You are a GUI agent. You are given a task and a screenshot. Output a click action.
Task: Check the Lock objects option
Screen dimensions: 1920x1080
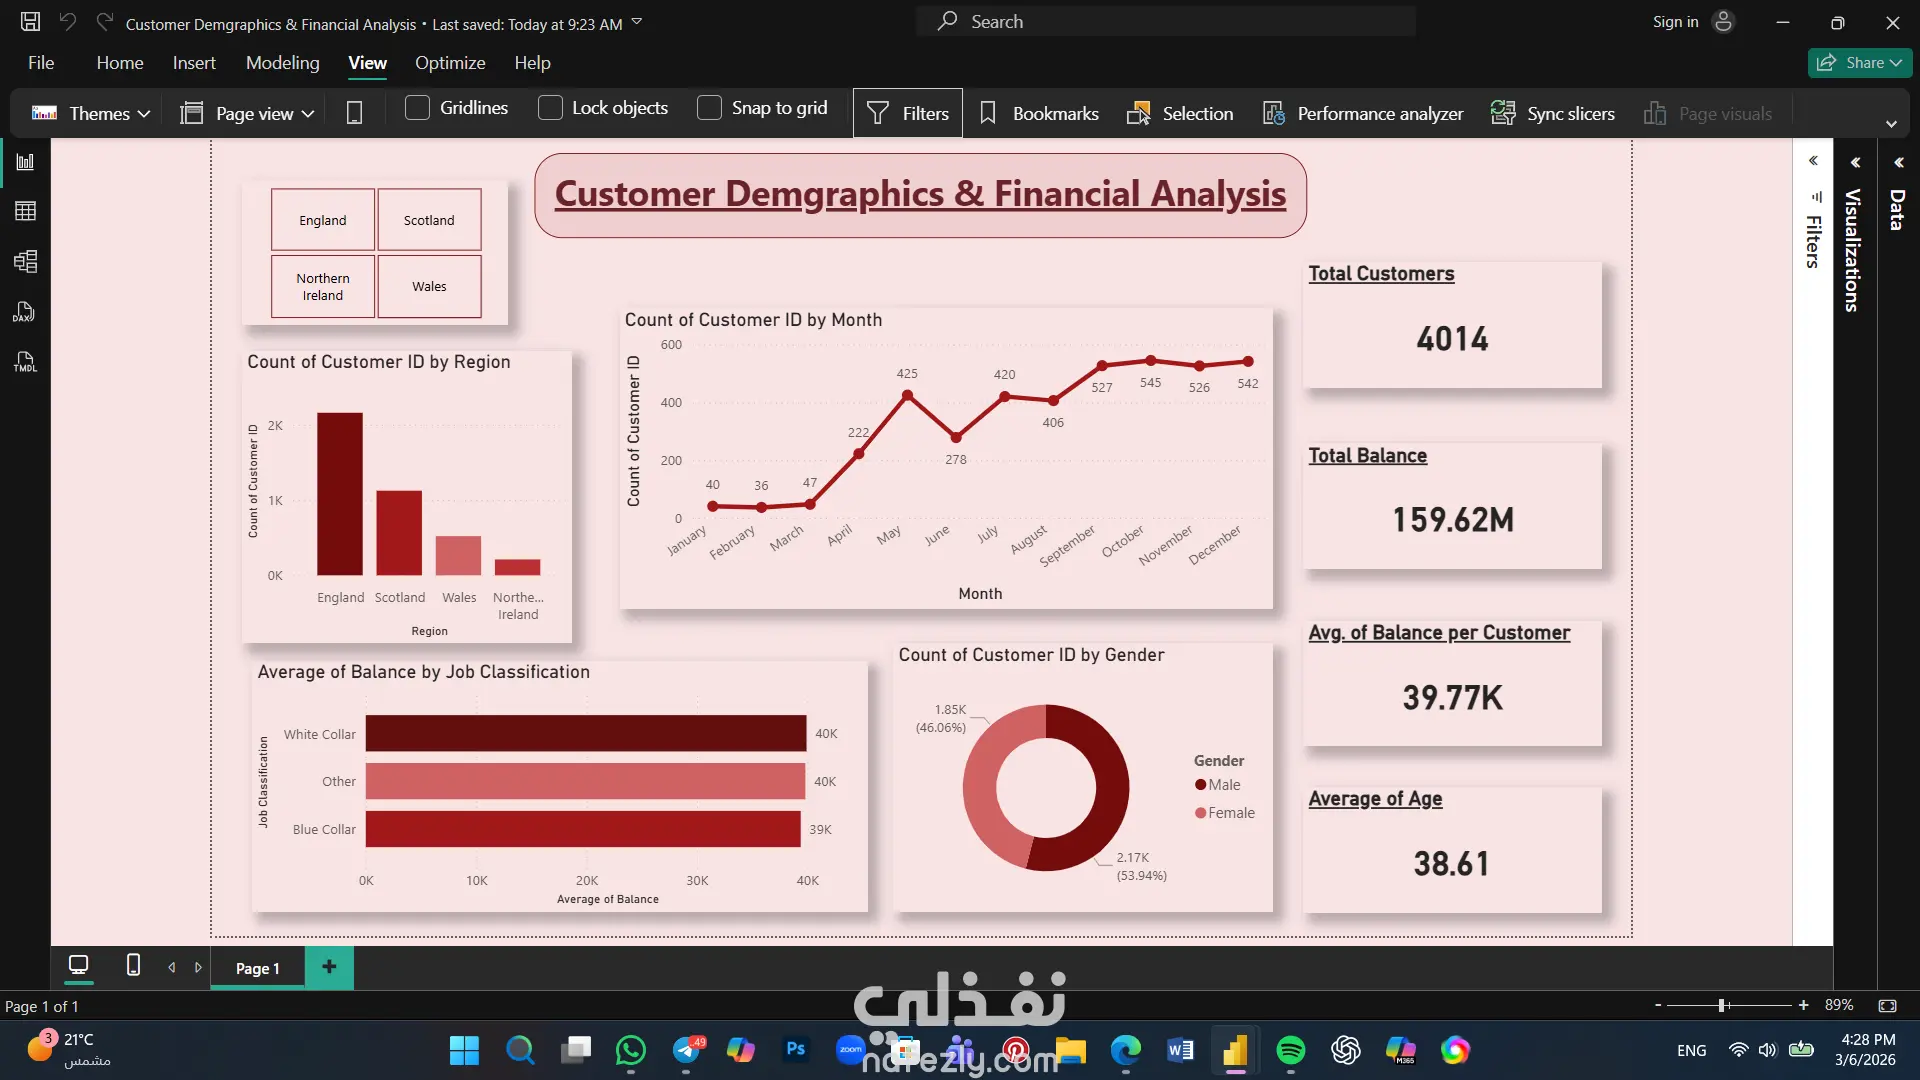[x=550, y=108]
